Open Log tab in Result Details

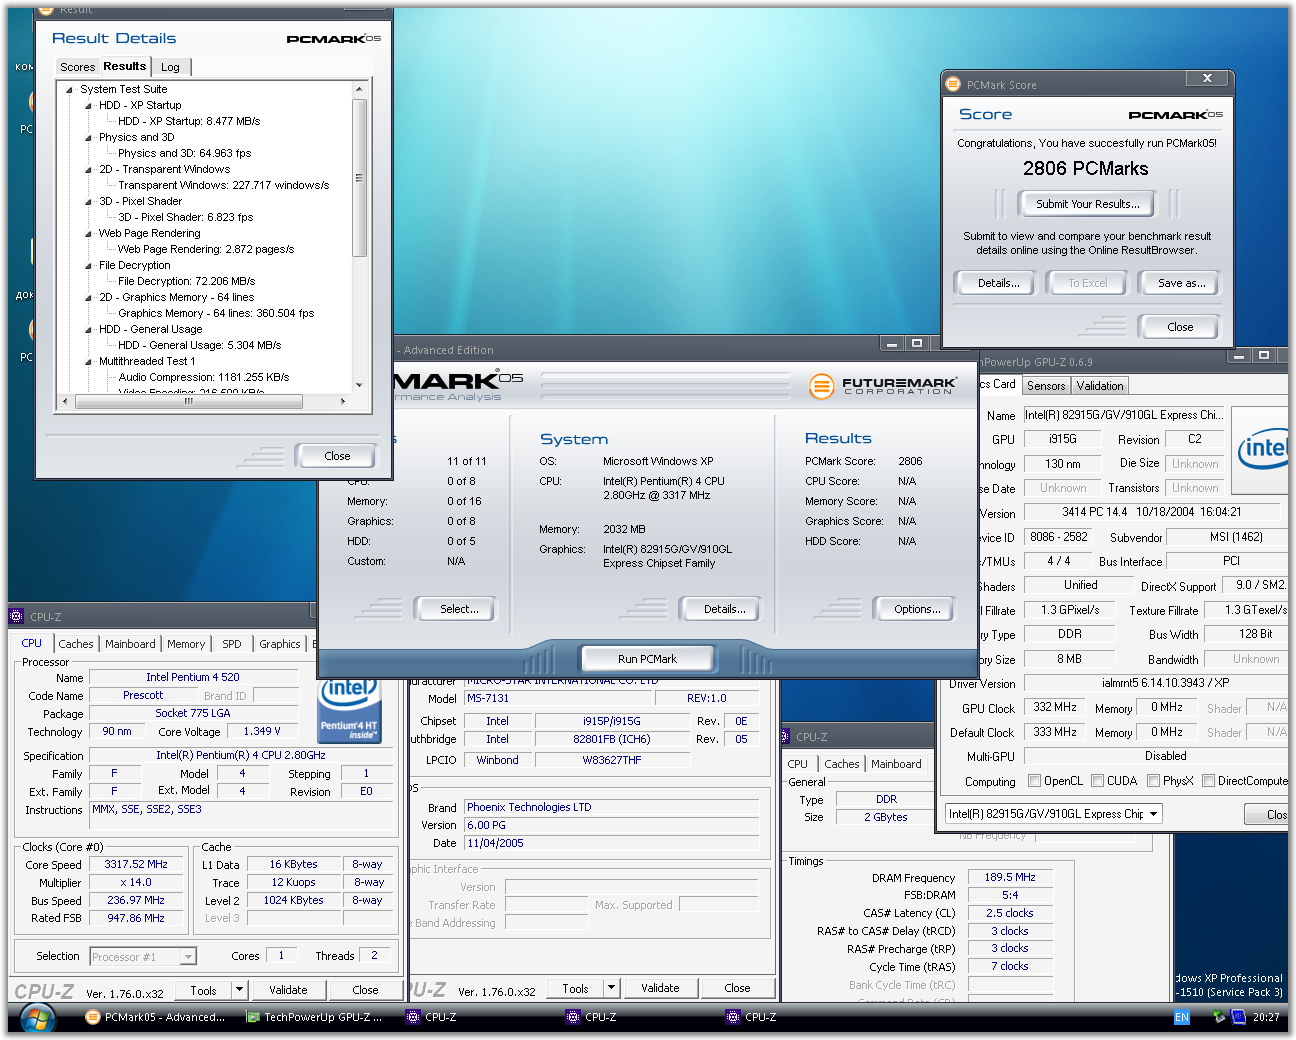pyautogui.click(x=171, y=67)
